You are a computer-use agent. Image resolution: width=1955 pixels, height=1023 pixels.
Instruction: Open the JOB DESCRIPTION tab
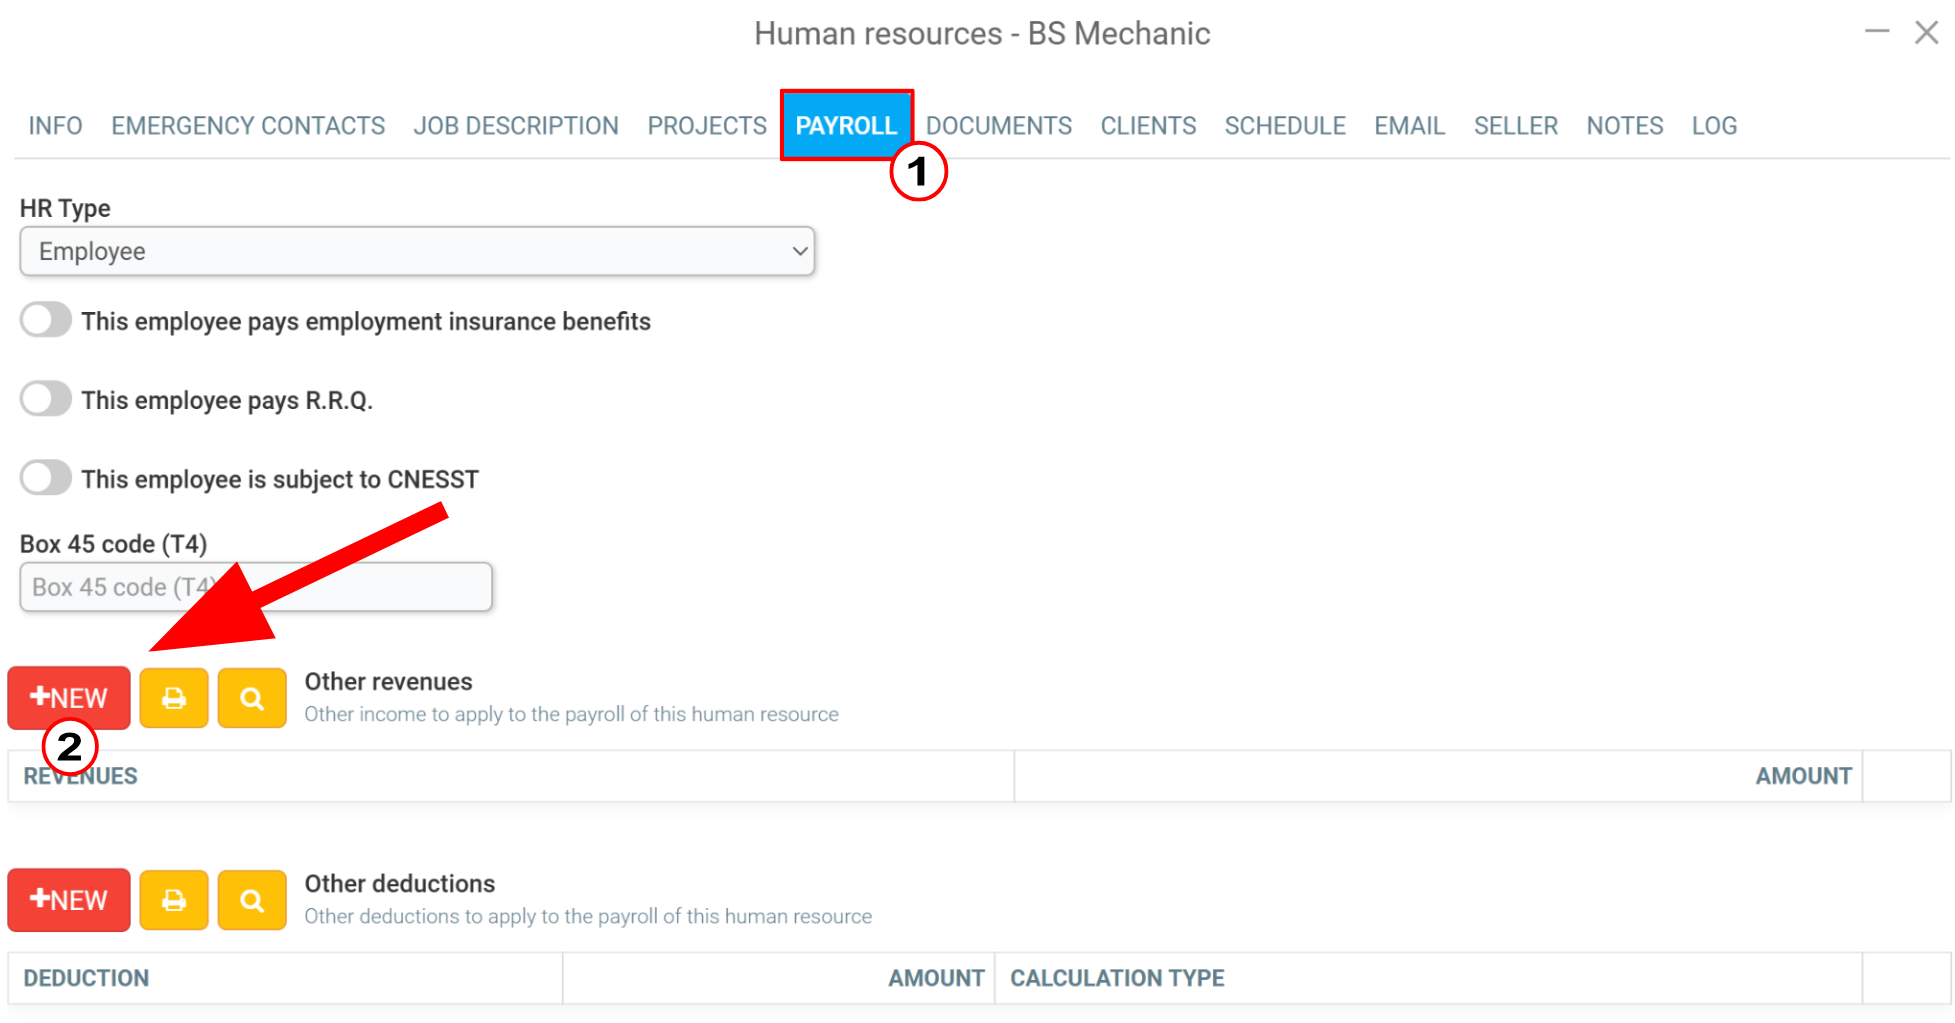516,126
